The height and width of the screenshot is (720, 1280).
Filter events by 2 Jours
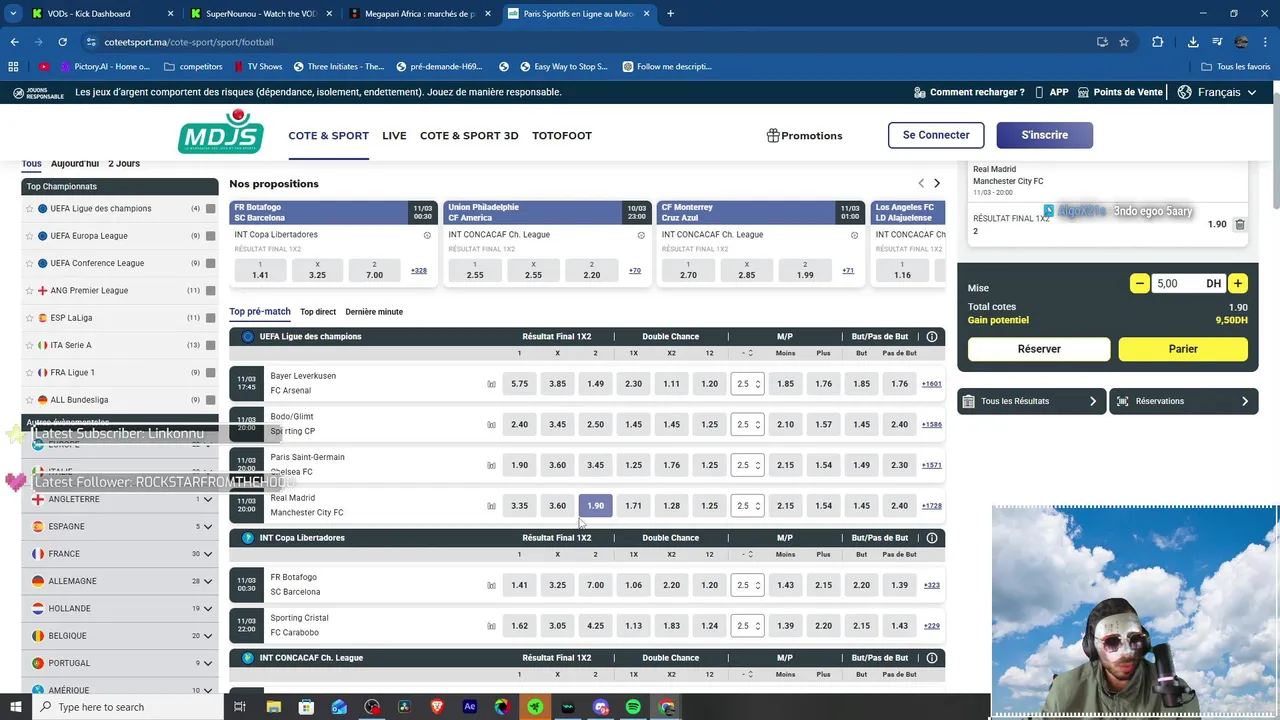coord(124,163)
